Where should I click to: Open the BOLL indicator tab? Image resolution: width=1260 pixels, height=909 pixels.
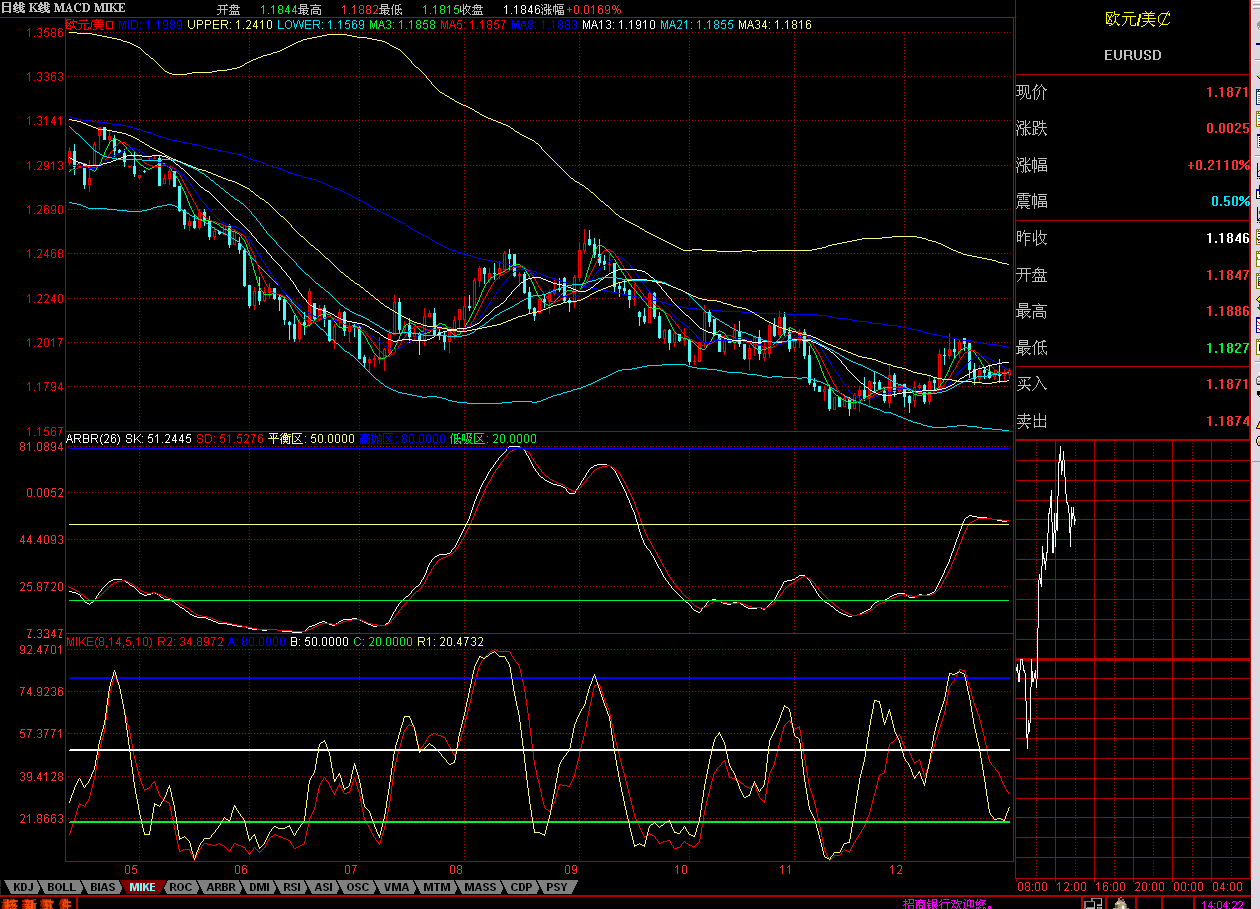point(61,887)
